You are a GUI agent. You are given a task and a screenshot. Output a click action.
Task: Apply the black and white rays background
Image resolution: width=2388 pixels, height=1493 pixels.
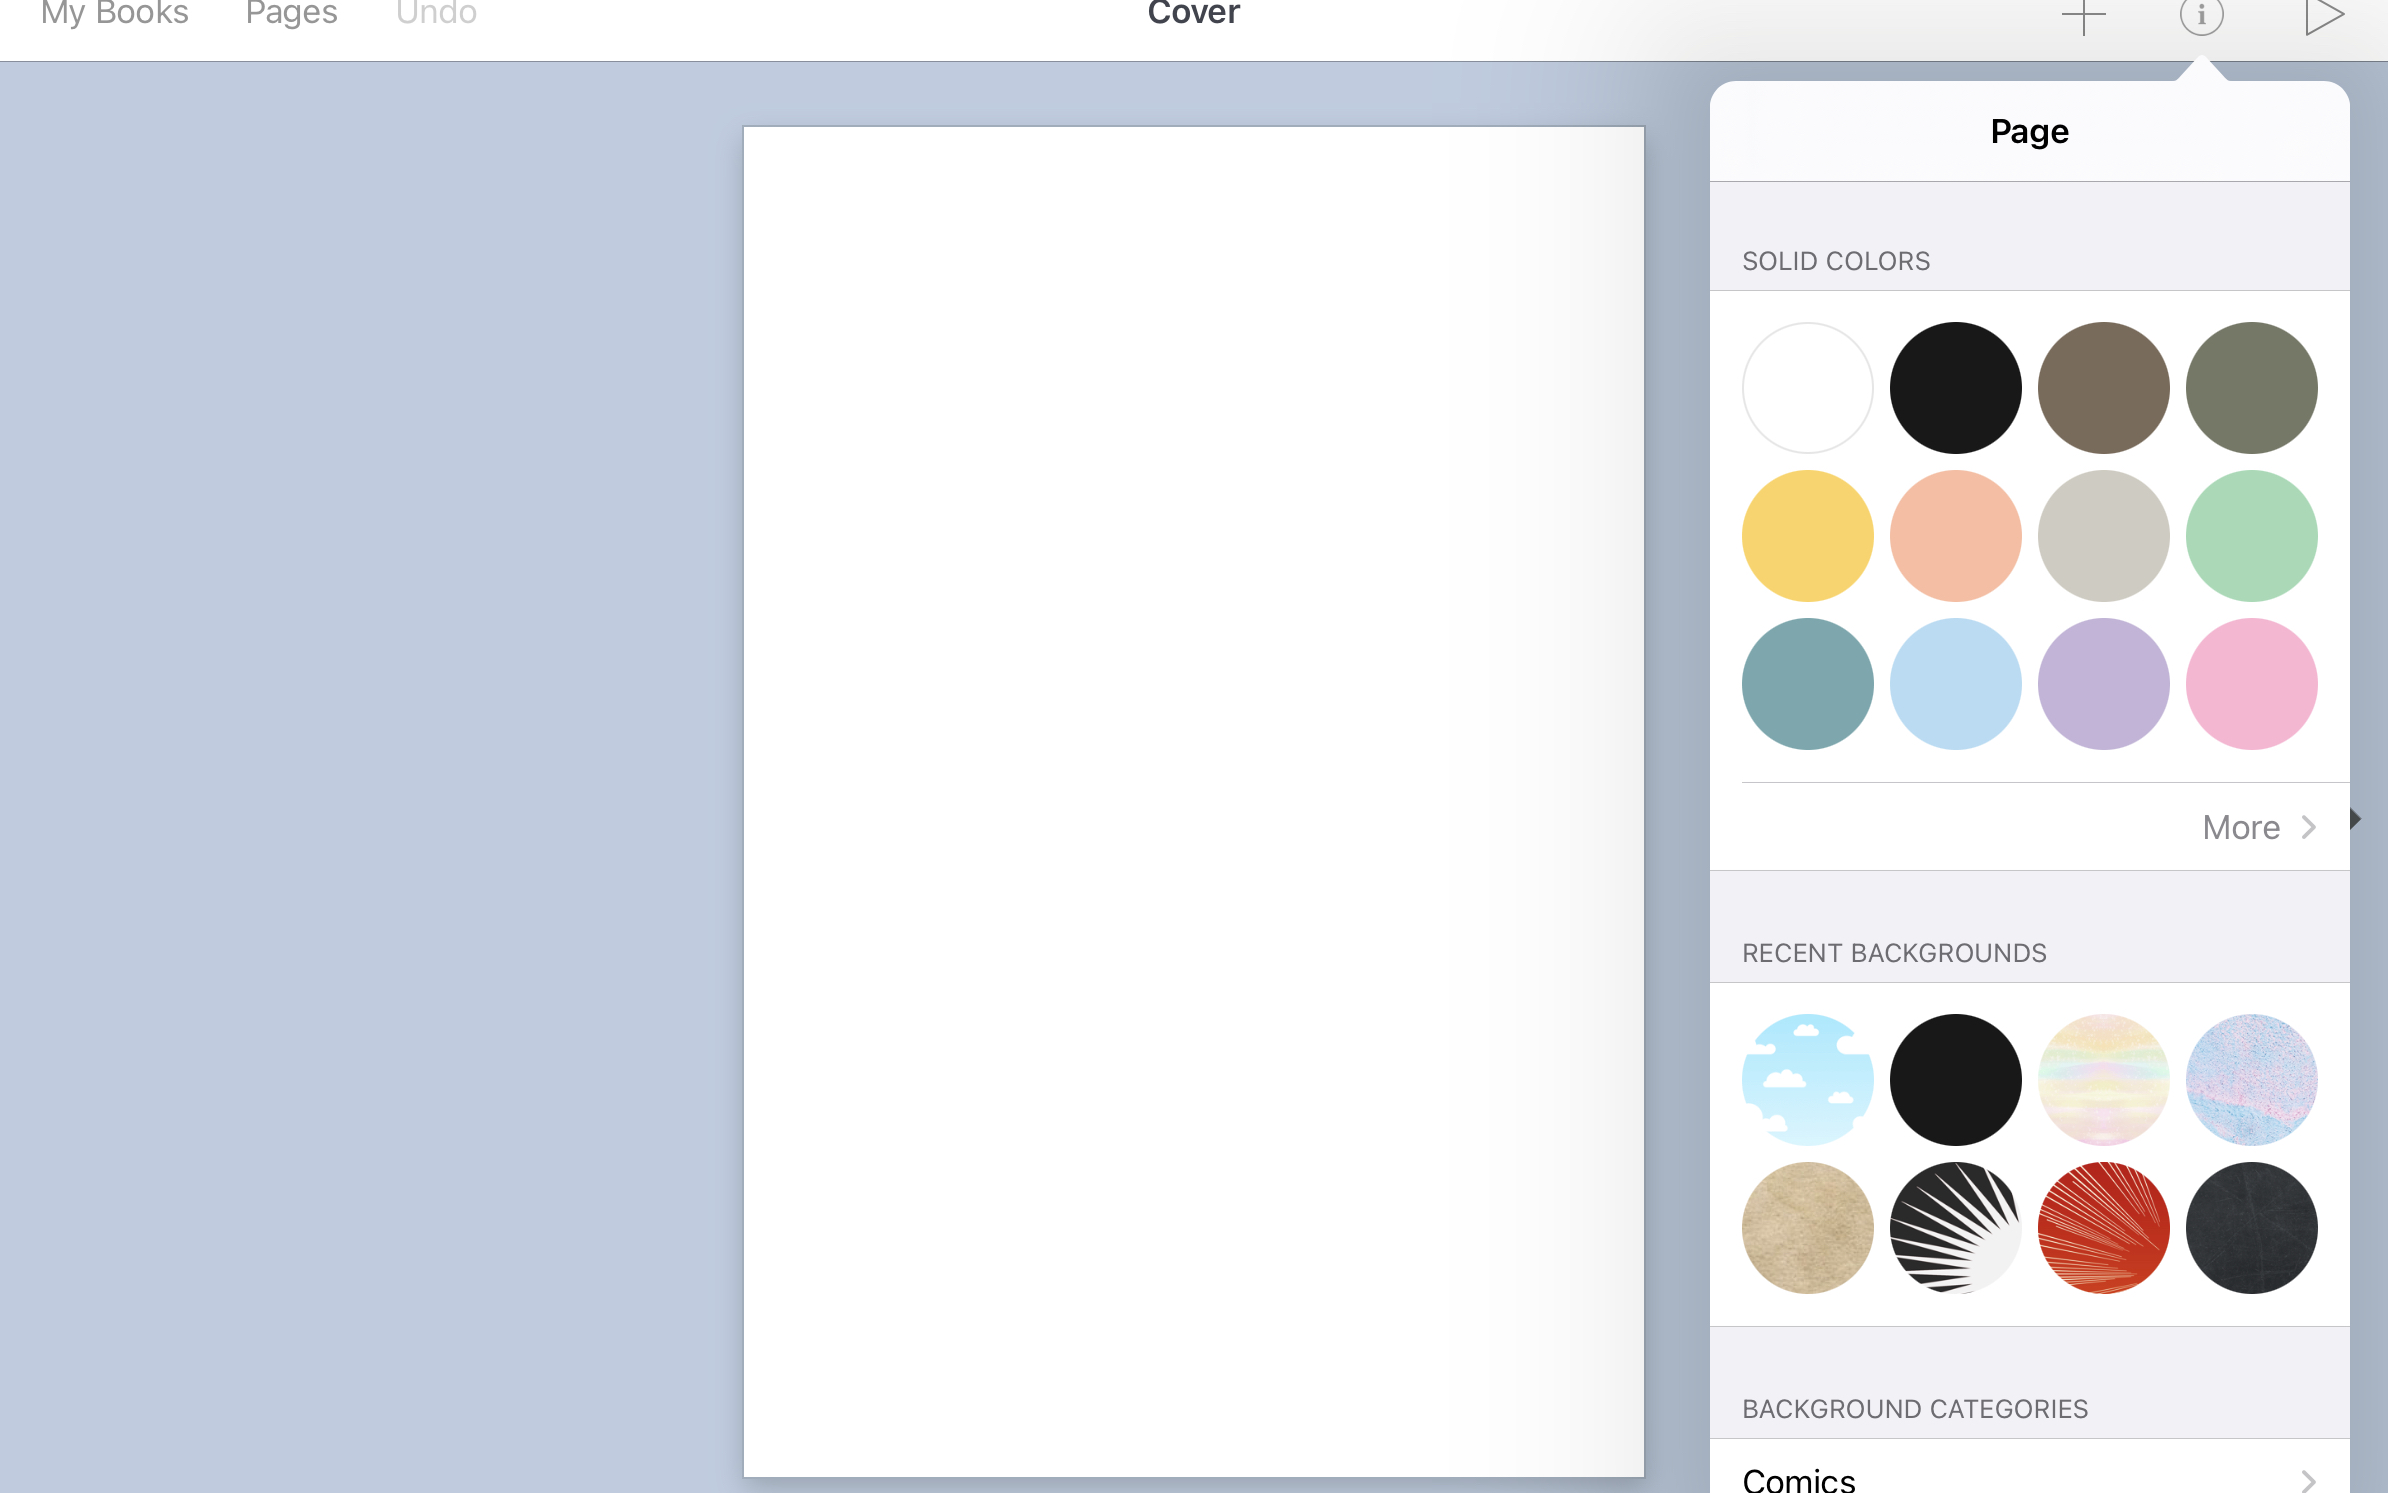click(1955, 1228)
